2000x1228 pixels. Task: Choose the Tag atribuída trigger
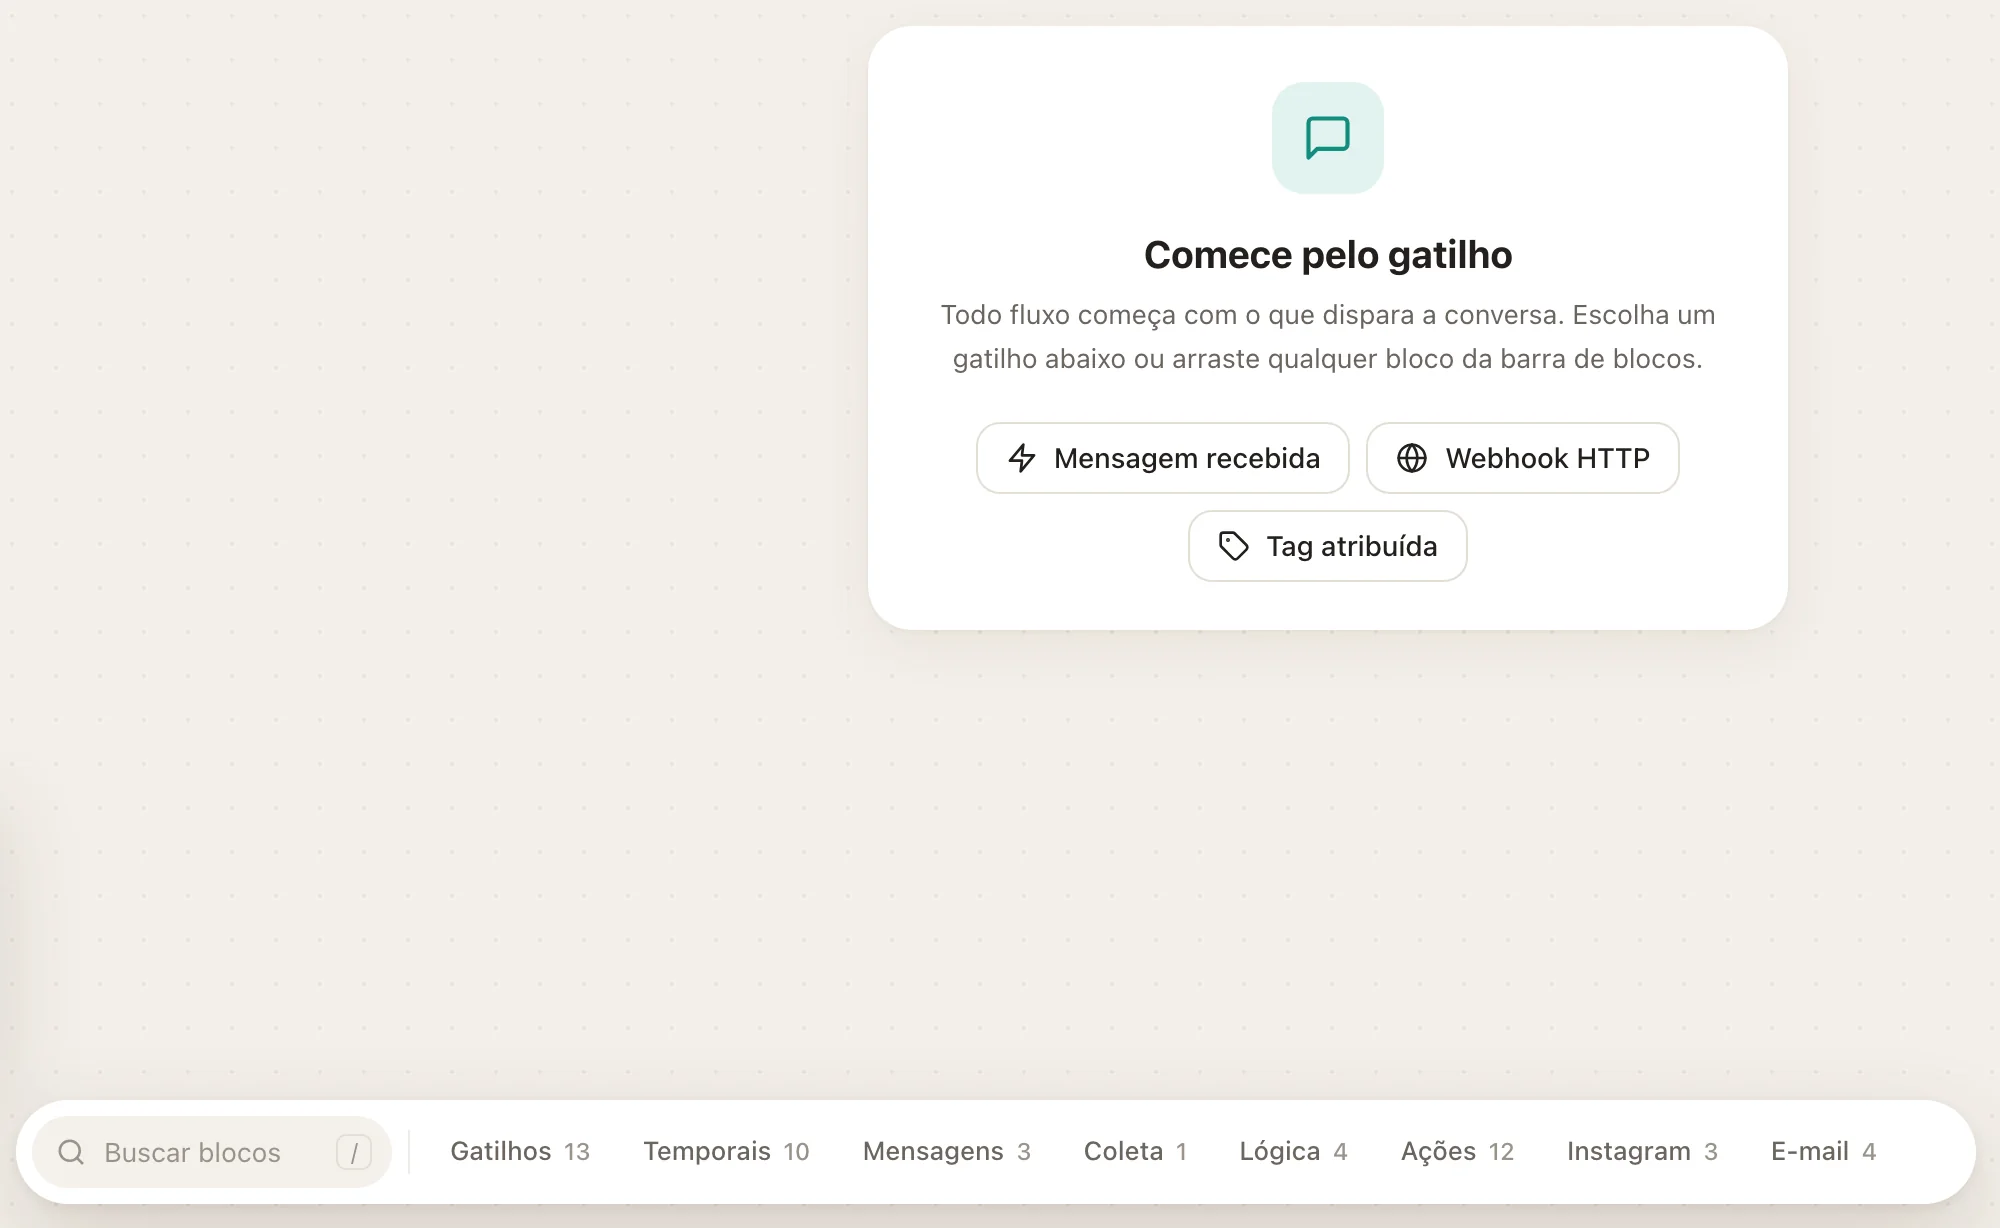click(1327, 546)
